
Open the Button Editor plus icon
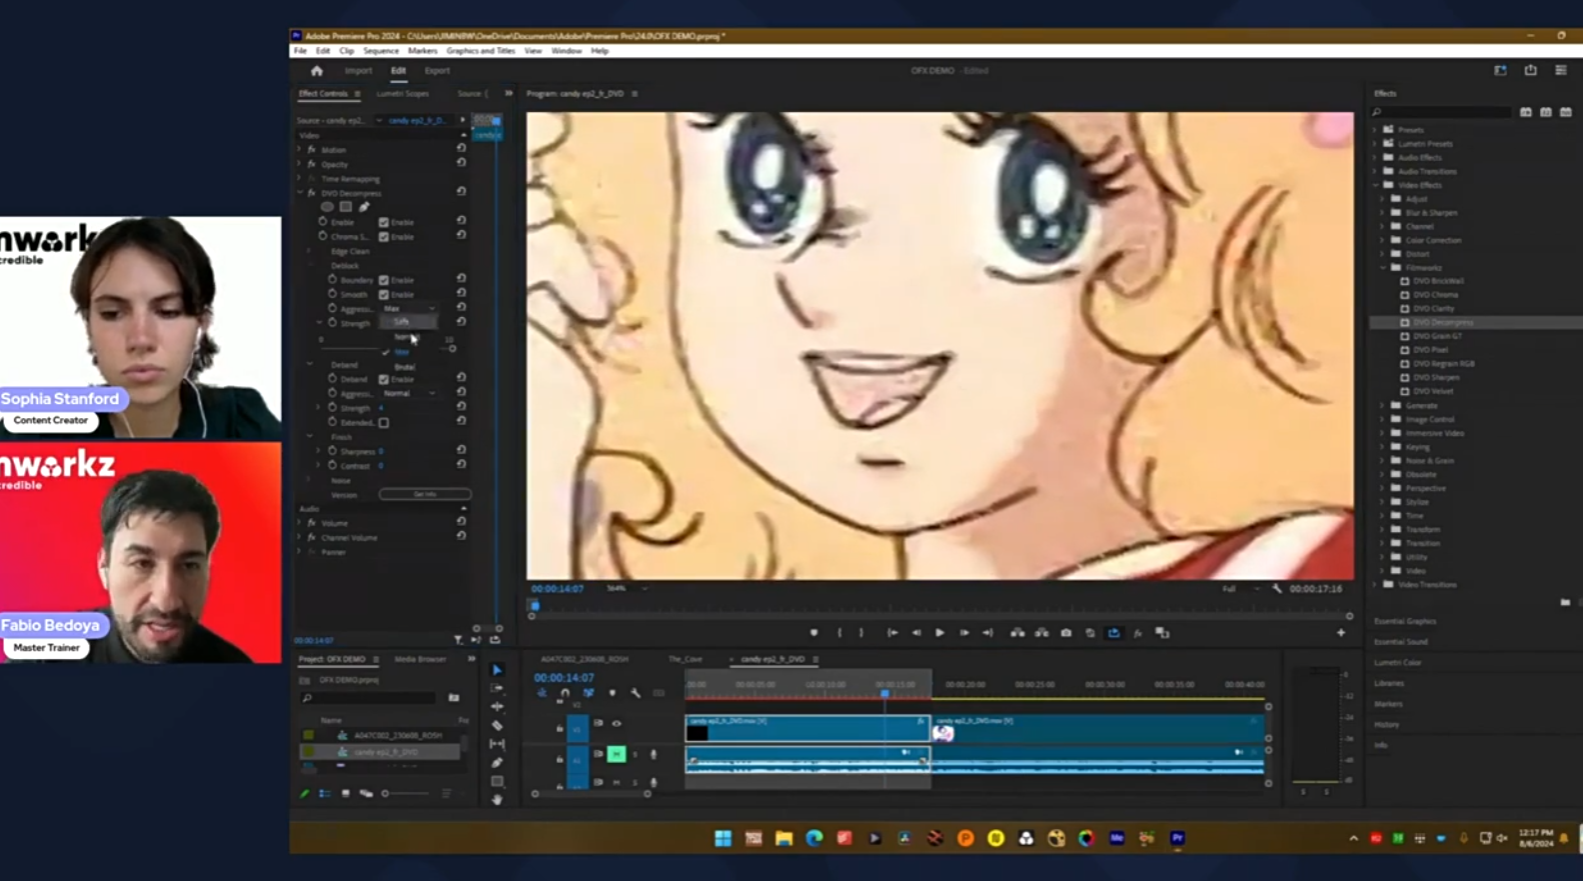[x=1341, y=633]
